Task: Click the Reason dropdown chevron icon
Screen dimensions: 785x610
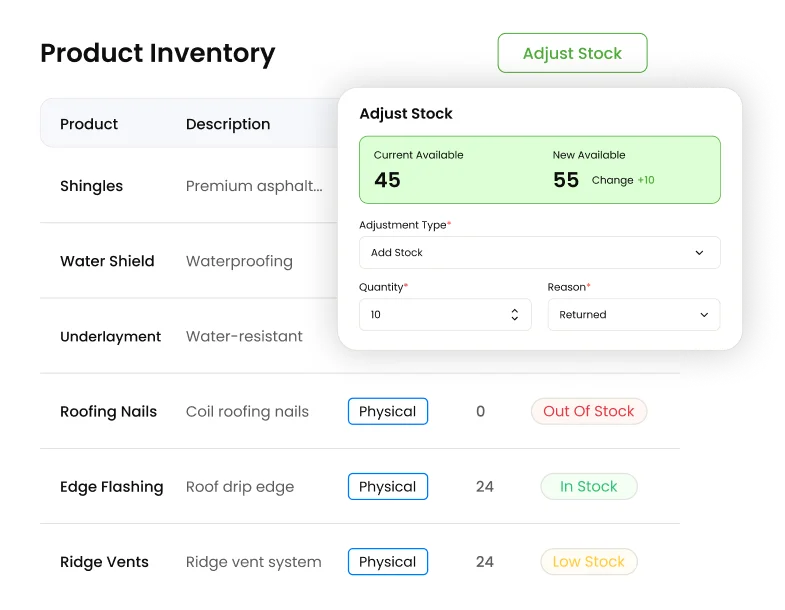Action: coord(704,315)
